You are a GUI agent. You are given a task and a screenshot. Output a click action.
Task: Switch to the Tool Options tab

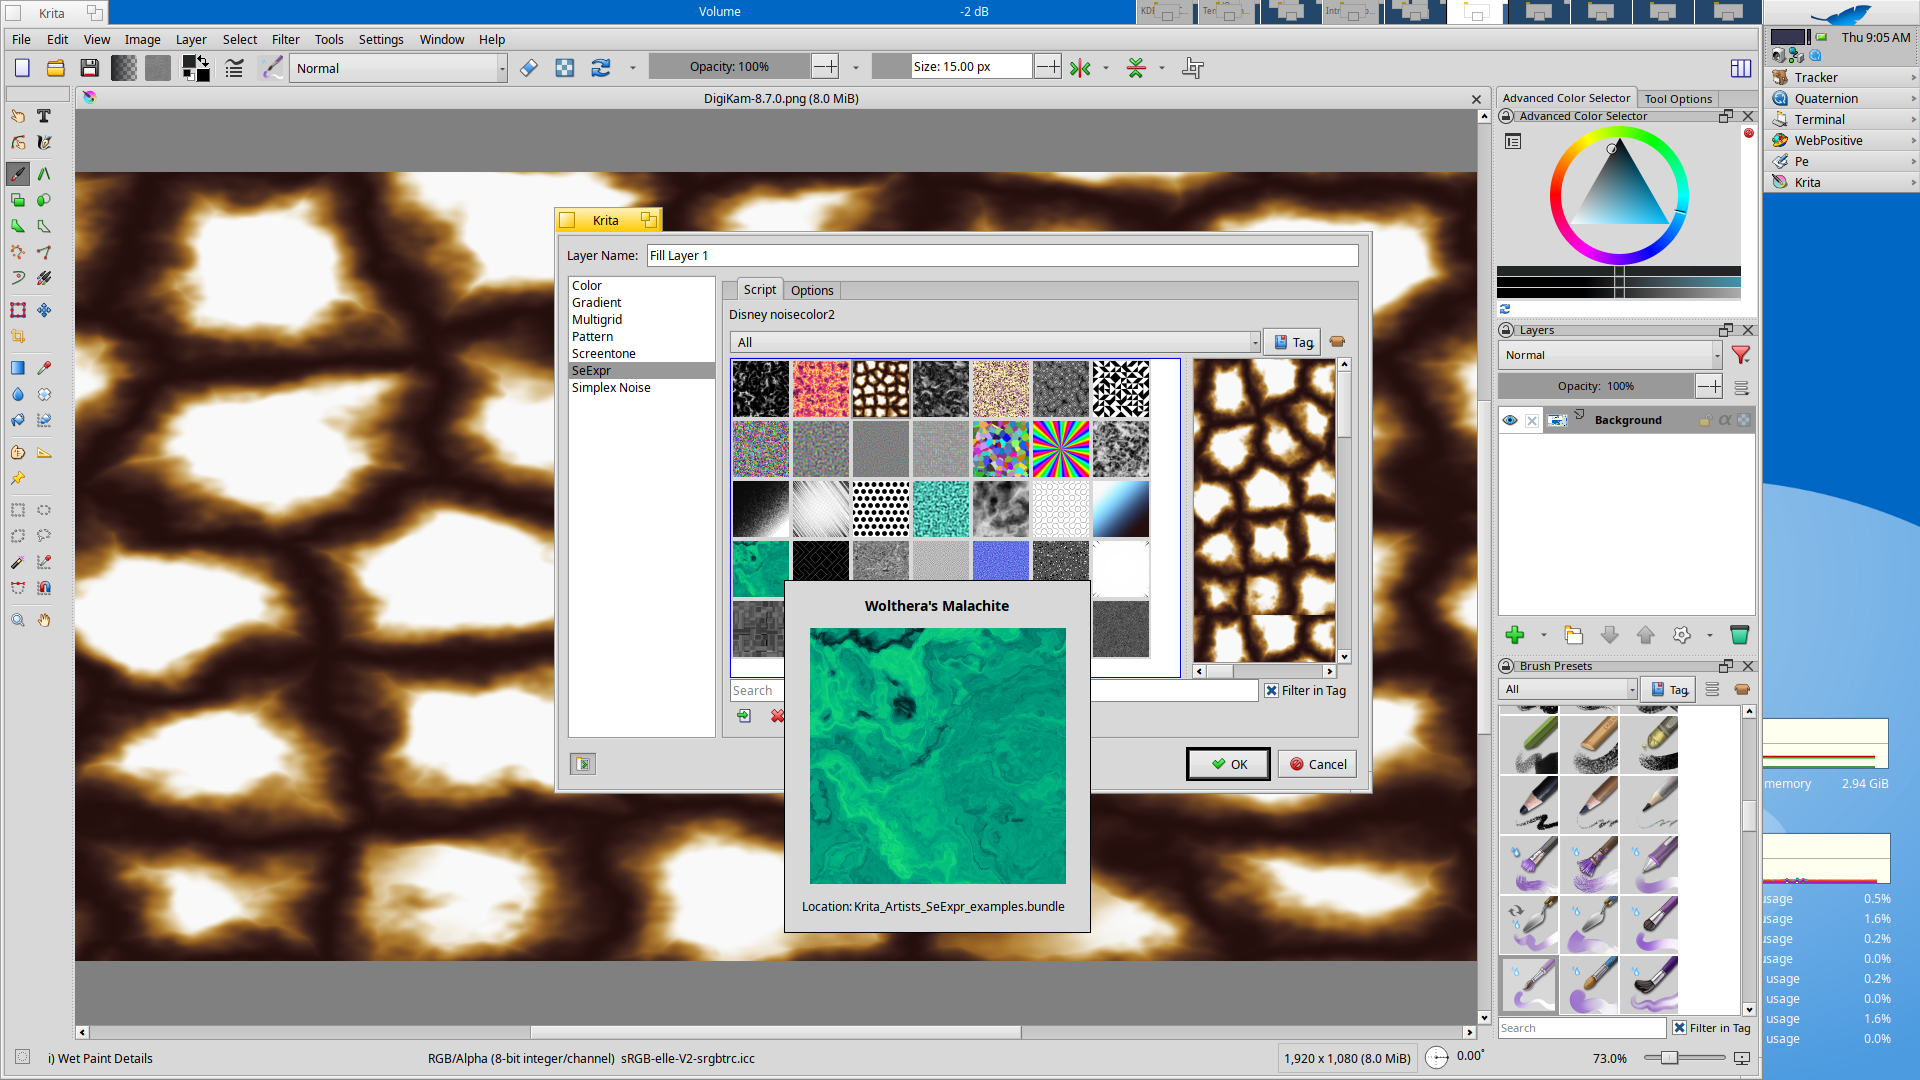[1678, 98]
